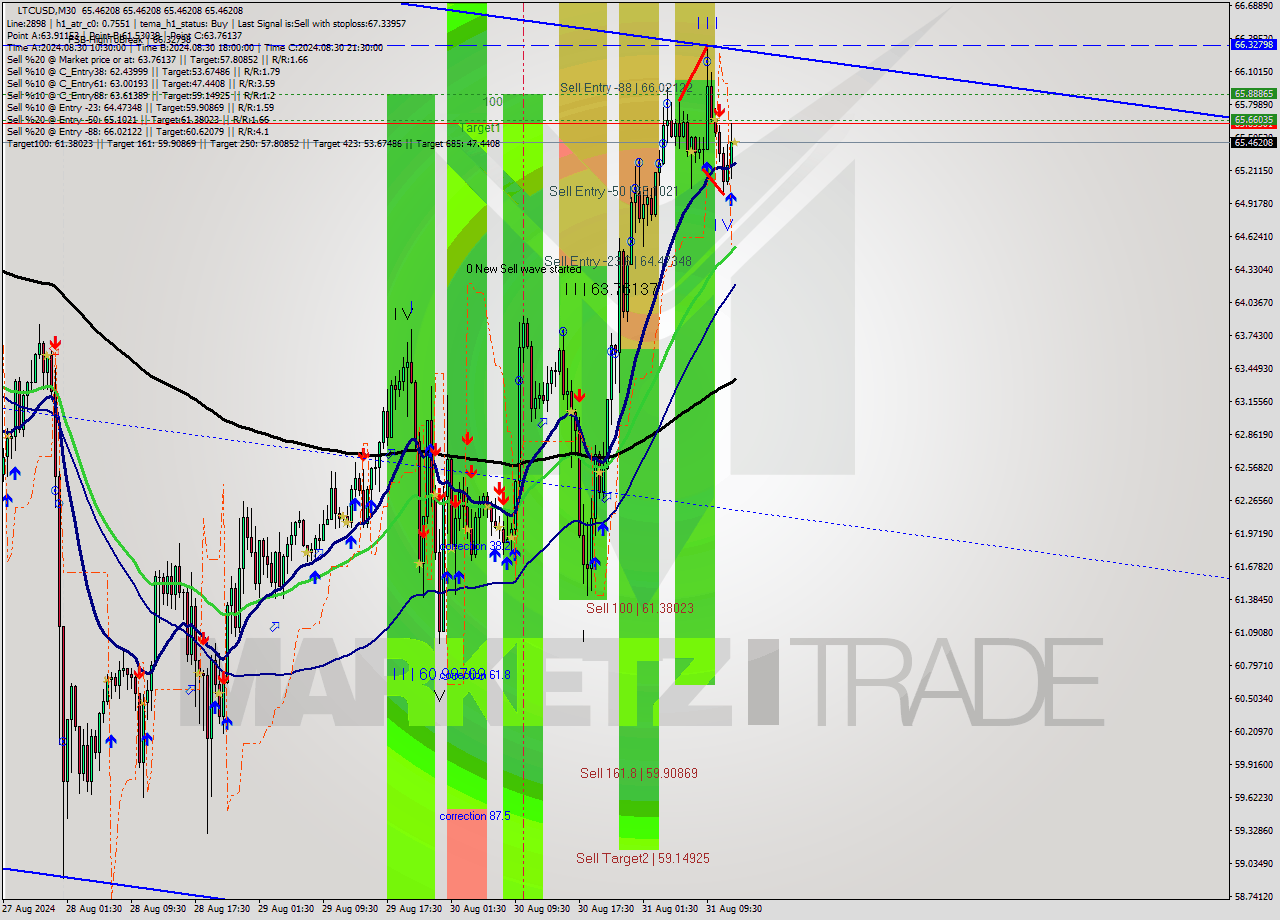The height and width of the screenshot is (920, 1280).
Task: Click the '31 Aug 01:30' time label
Action: tap(670, 909)
